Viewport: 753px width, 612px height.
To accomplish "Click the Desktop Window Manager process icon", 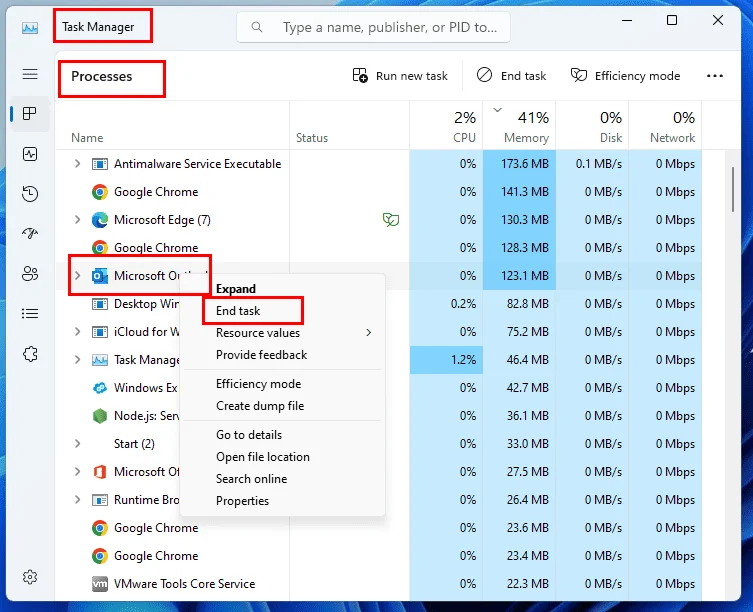I will coord(100,304).
